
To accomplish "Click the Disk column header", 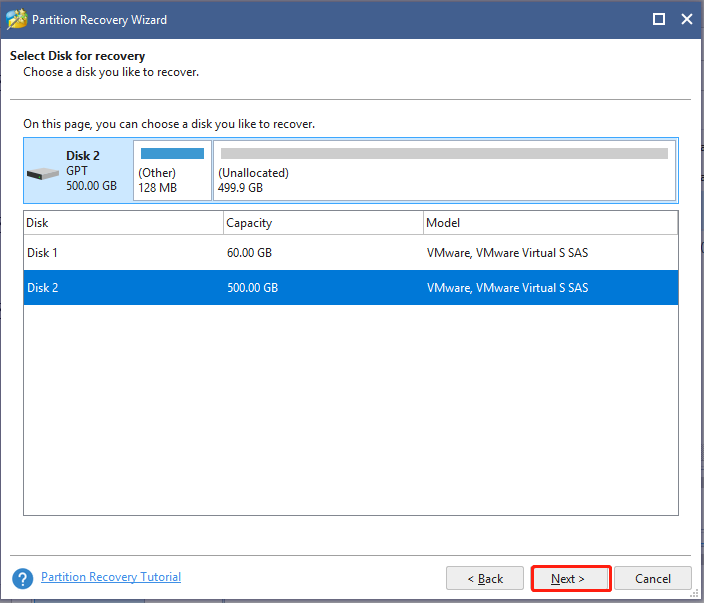I will point(123,223).
